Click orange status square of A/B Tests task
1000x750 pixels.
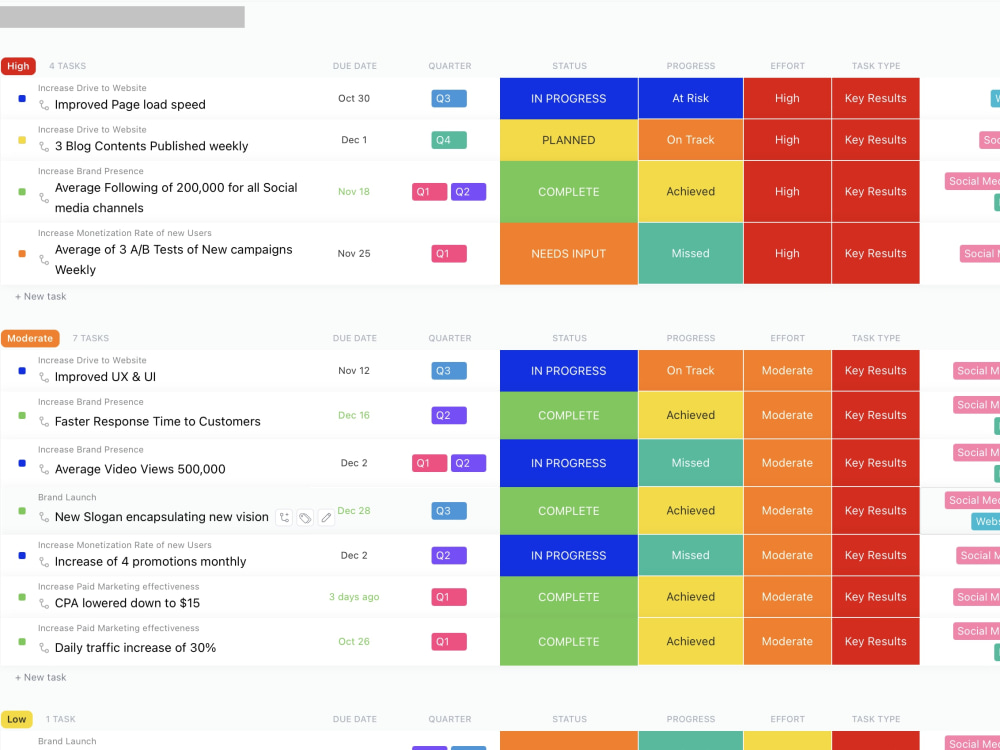pos(22,254)
